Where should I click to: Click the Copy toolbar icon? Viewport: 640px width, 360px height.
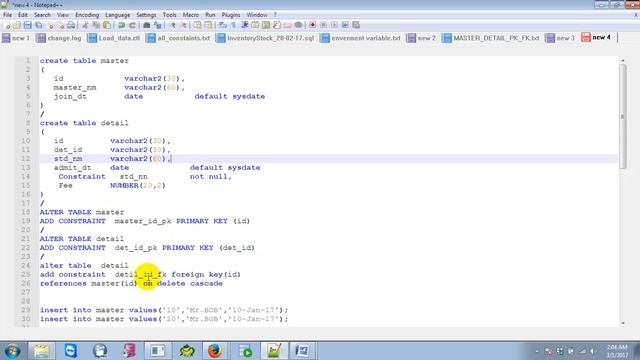(x=96, y=25)
